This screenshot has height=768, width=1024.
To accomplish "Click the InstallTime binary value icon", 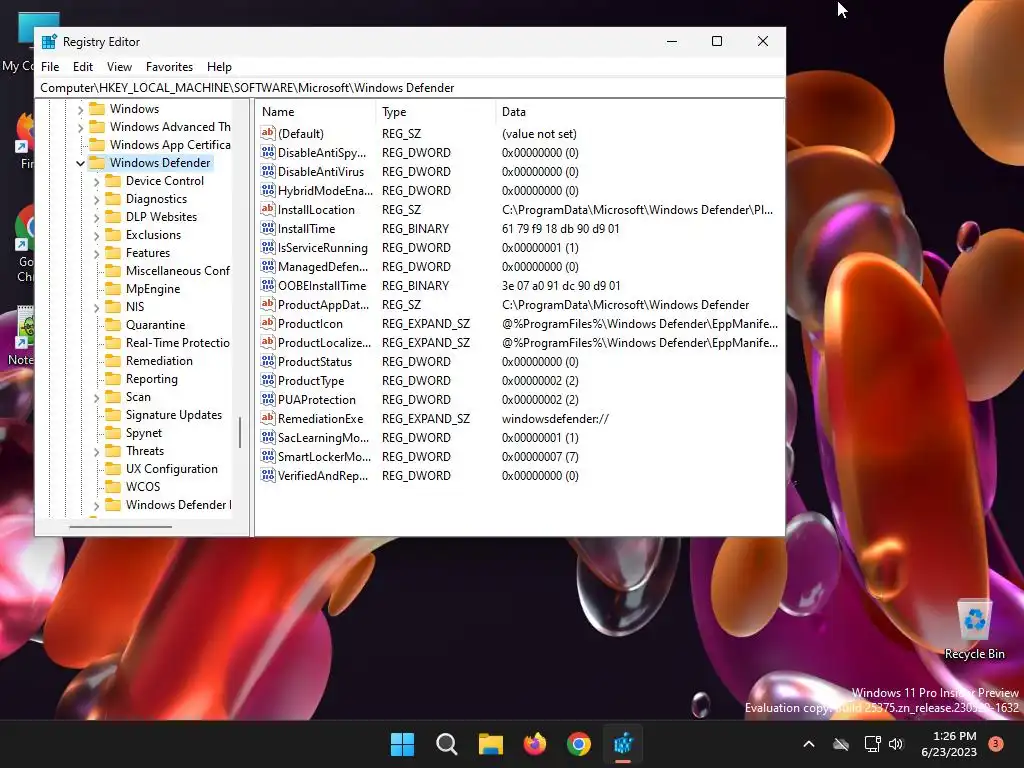I will click(x=268, y=228).
